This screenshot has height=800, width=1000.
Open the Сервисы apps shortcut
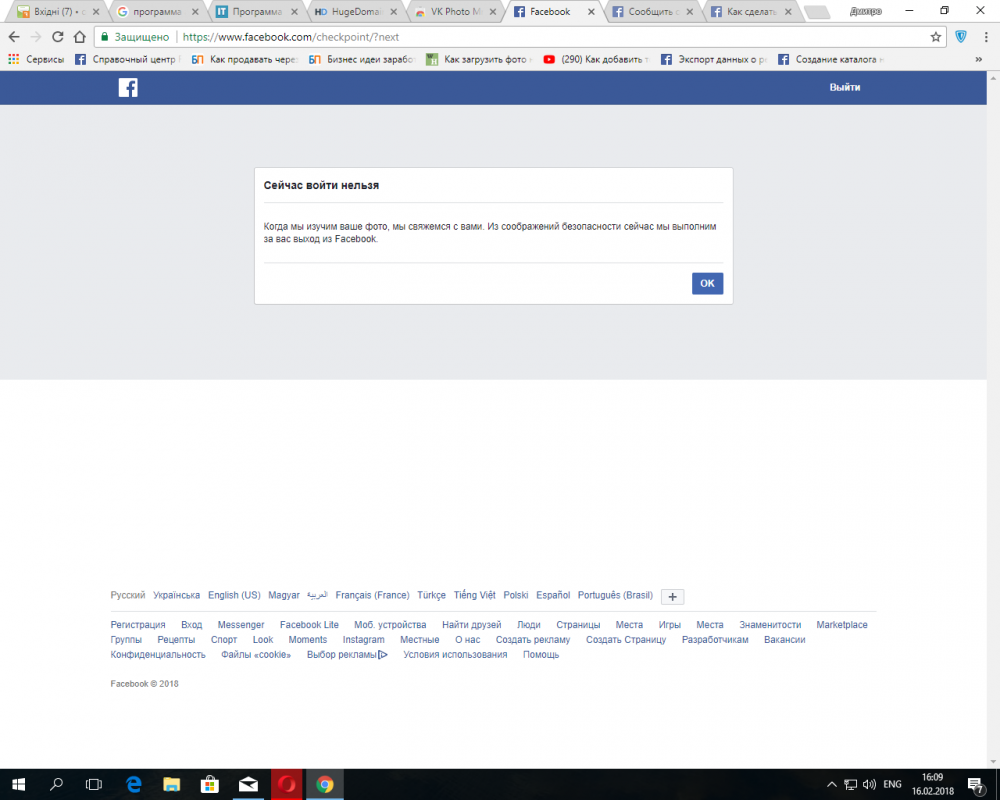pos(36,59)
